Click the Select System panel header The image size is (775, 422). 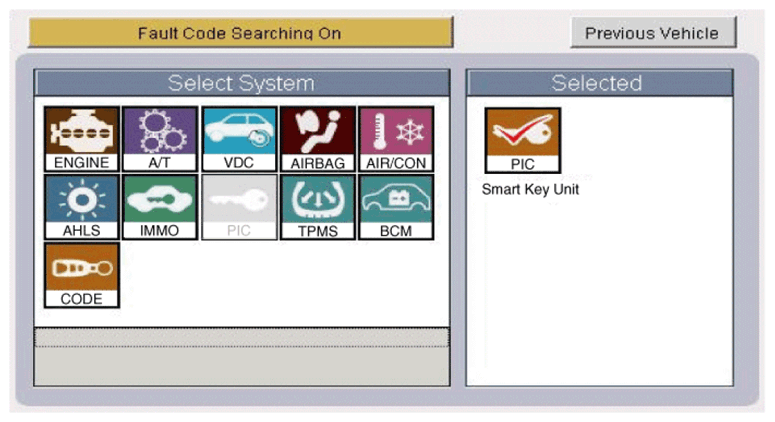pos(241,83)
